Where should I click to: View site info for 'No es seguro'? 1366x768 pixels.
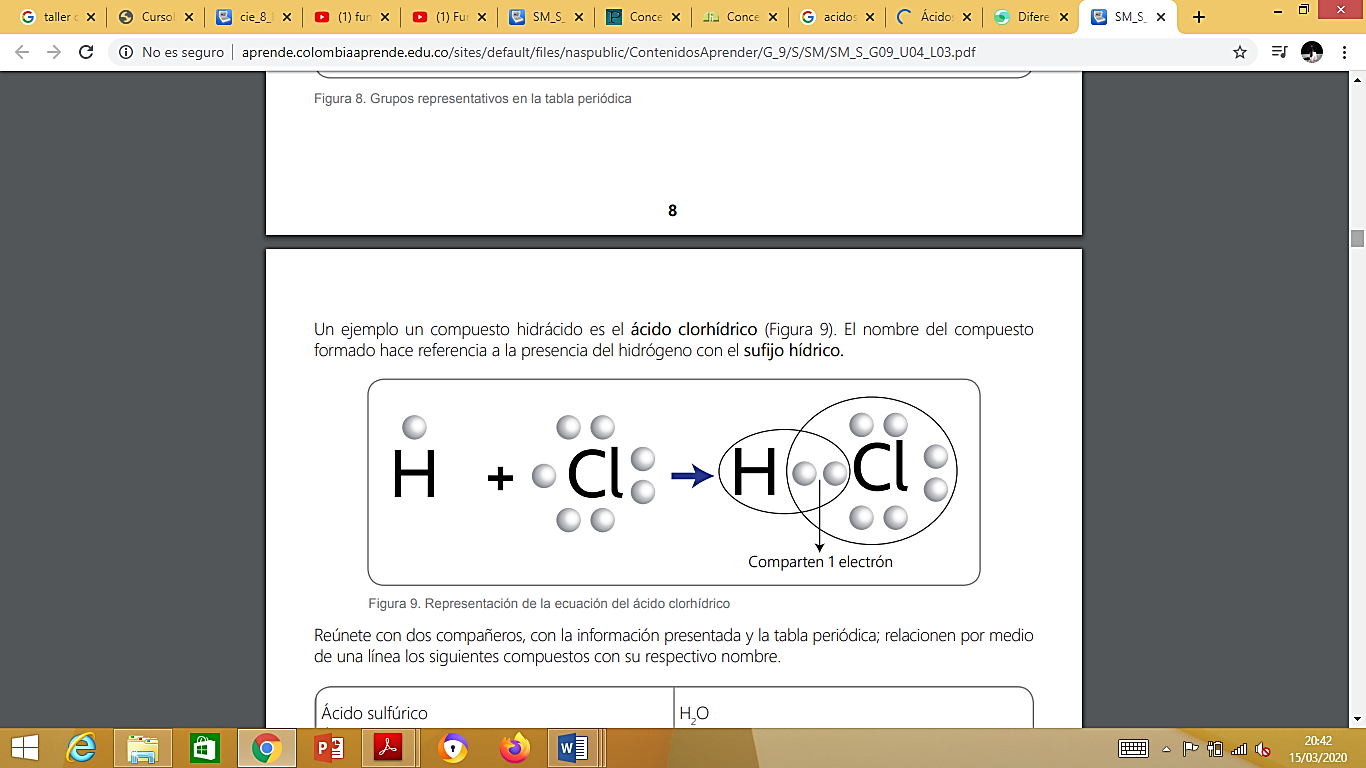coord(170,52)
